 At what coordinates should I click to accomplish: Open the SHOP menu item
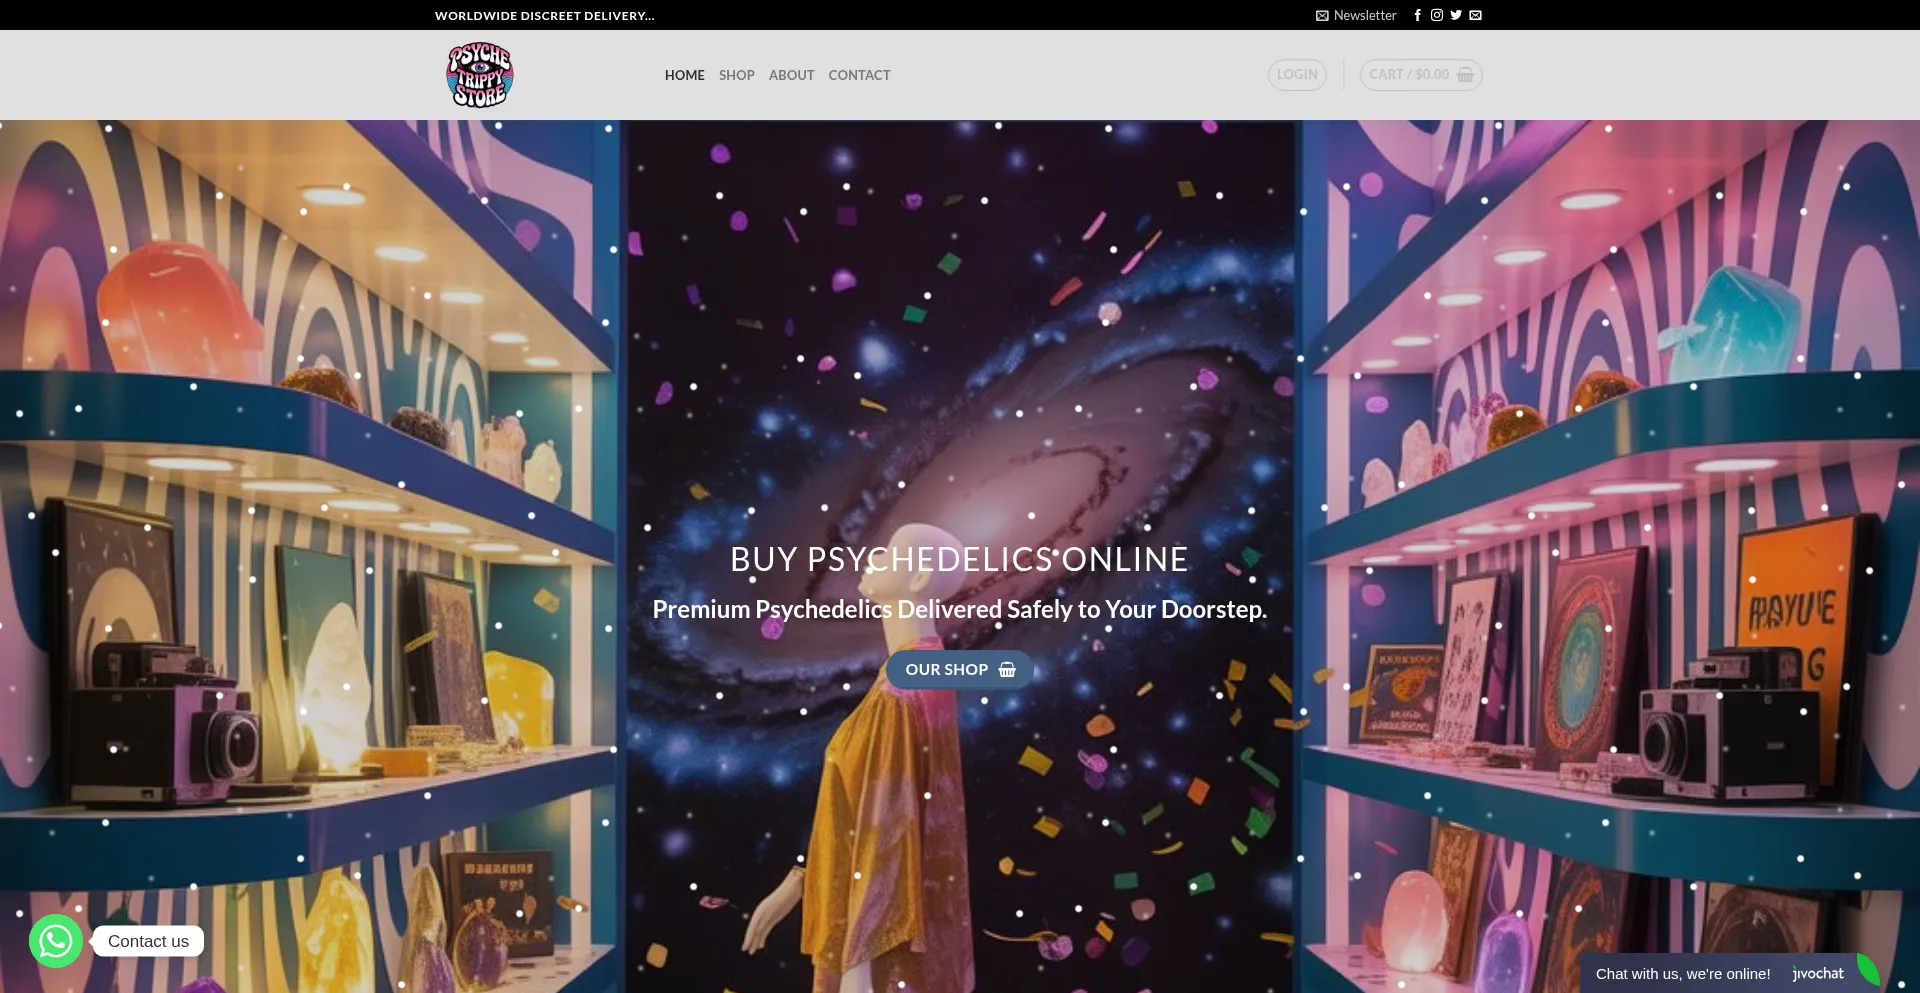pyautogui.click(x=737, y=75)
